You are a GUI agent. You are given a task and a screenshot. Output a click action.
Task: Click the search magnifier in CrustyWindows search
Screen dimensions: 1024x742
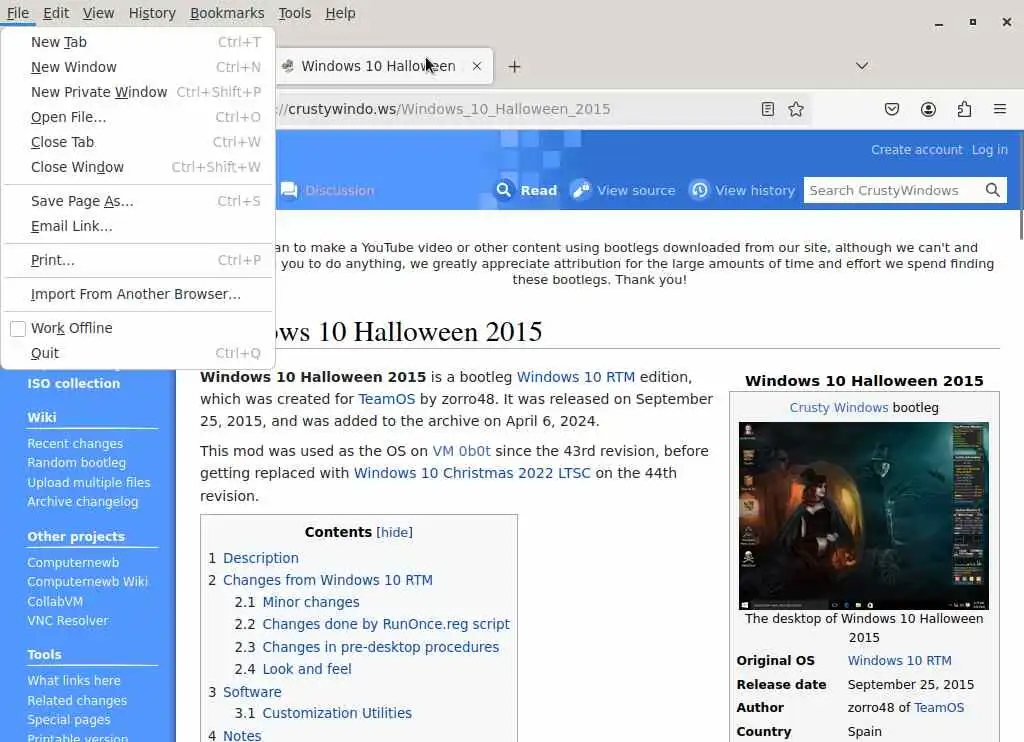[993, 190]
